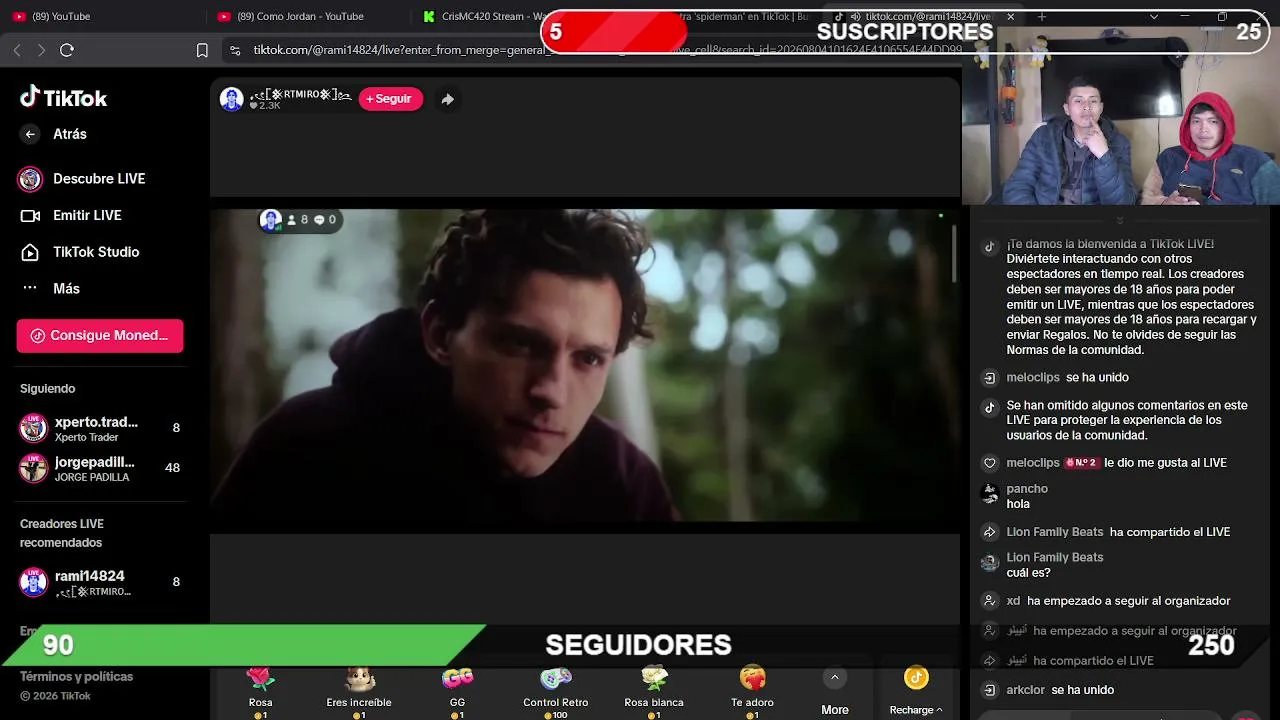Screen dimensions: 1280x720
Task: Click the meloclips name in 'se ha unido' row
Action: click(1033, 377)
